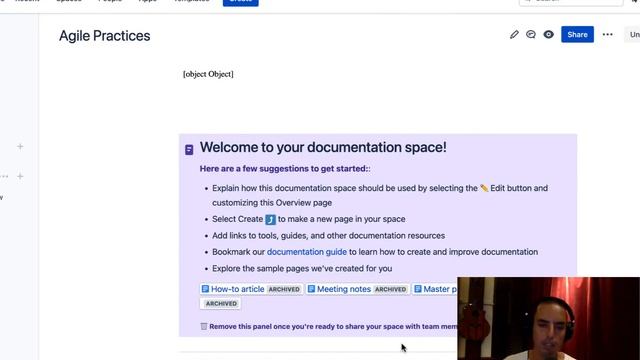This screenshot has height=360, width=640.
Task: Open the More actions ellipsis menu next to Share
Action: [607, 35]
